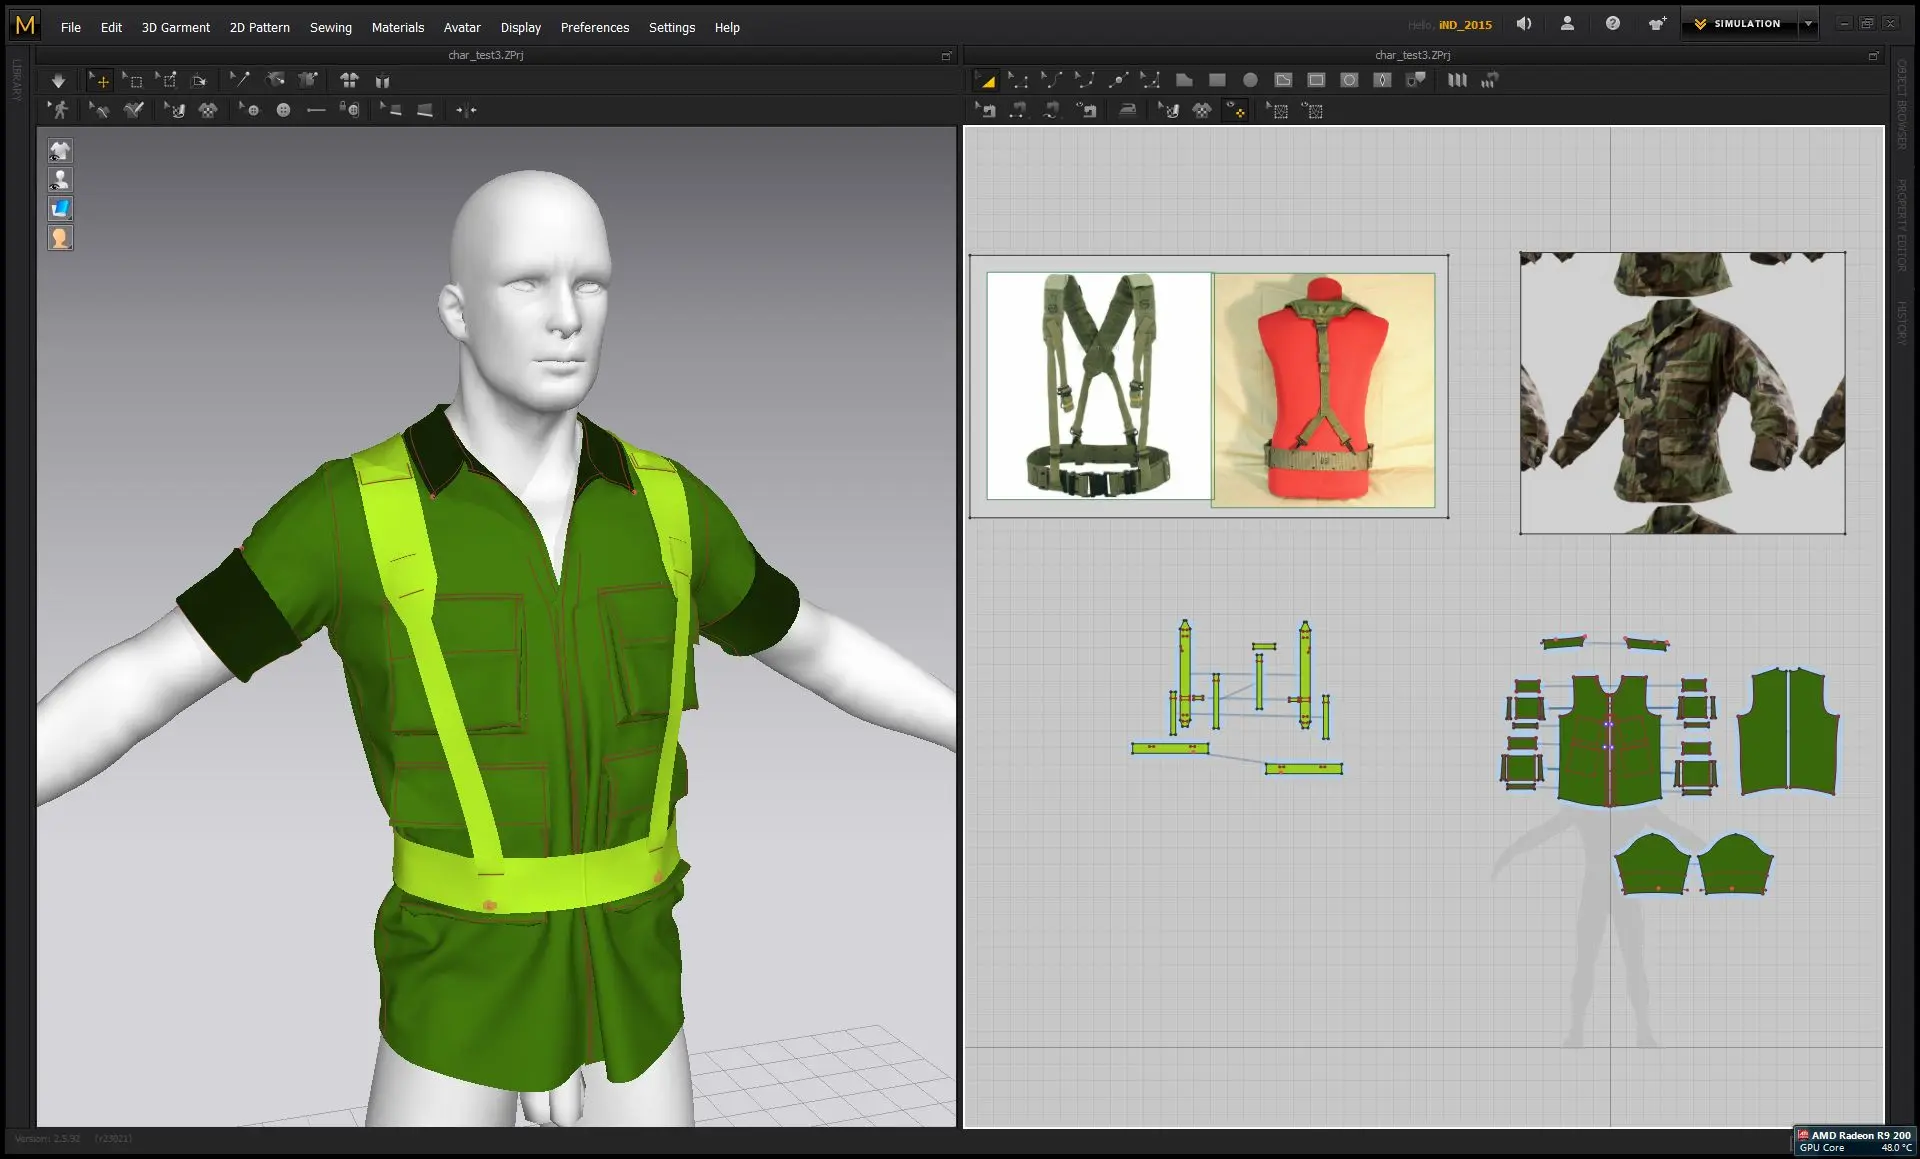Image resolution: width=1920 pixels, height=1159 pixels.
Task: Click the Button tool icon in 3D toolbar
Action: click(283, 111)
